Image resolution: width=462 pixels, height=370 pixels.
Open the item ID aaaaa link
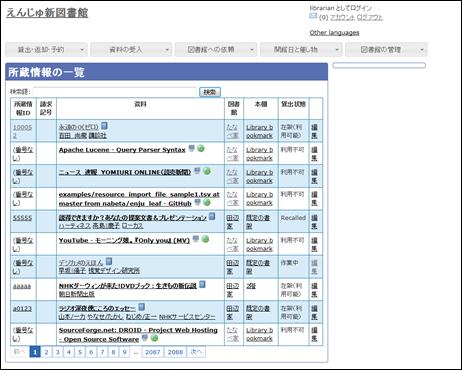[x=22, y=286]
